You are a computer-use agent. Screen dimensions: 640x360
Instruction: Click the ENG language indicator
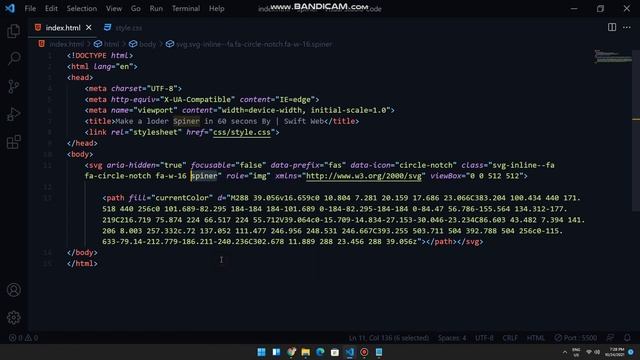point(576,352)
